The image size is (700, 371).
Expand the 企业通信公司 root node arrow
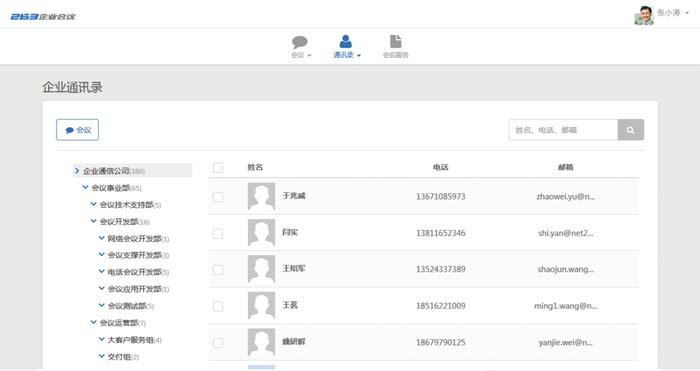tap(77, 171)
